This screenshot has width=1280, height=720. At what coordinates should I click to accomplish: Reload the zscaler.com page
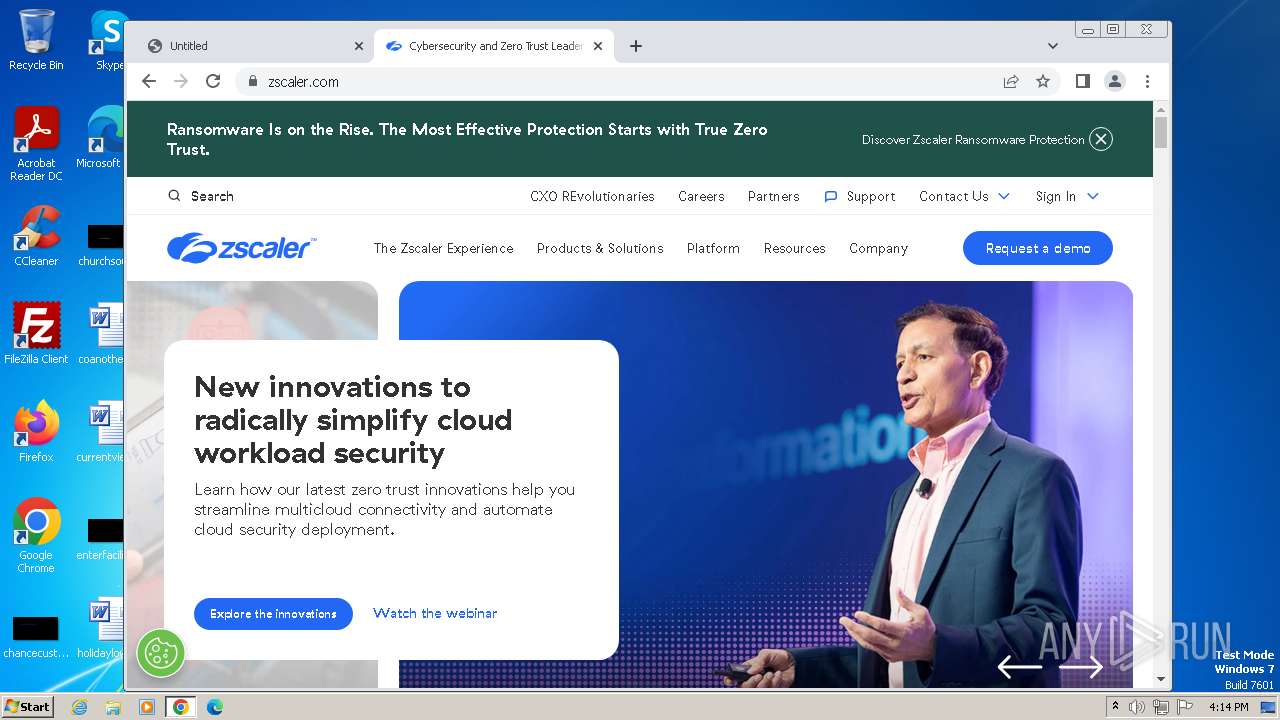(x=213, y=81)
